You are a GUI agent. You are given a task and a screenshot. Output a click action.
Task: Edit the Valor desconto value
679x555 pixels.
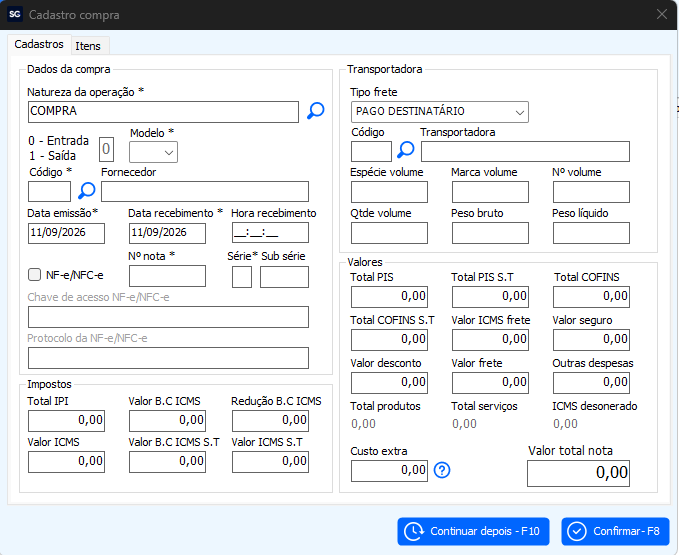[389, 383]
